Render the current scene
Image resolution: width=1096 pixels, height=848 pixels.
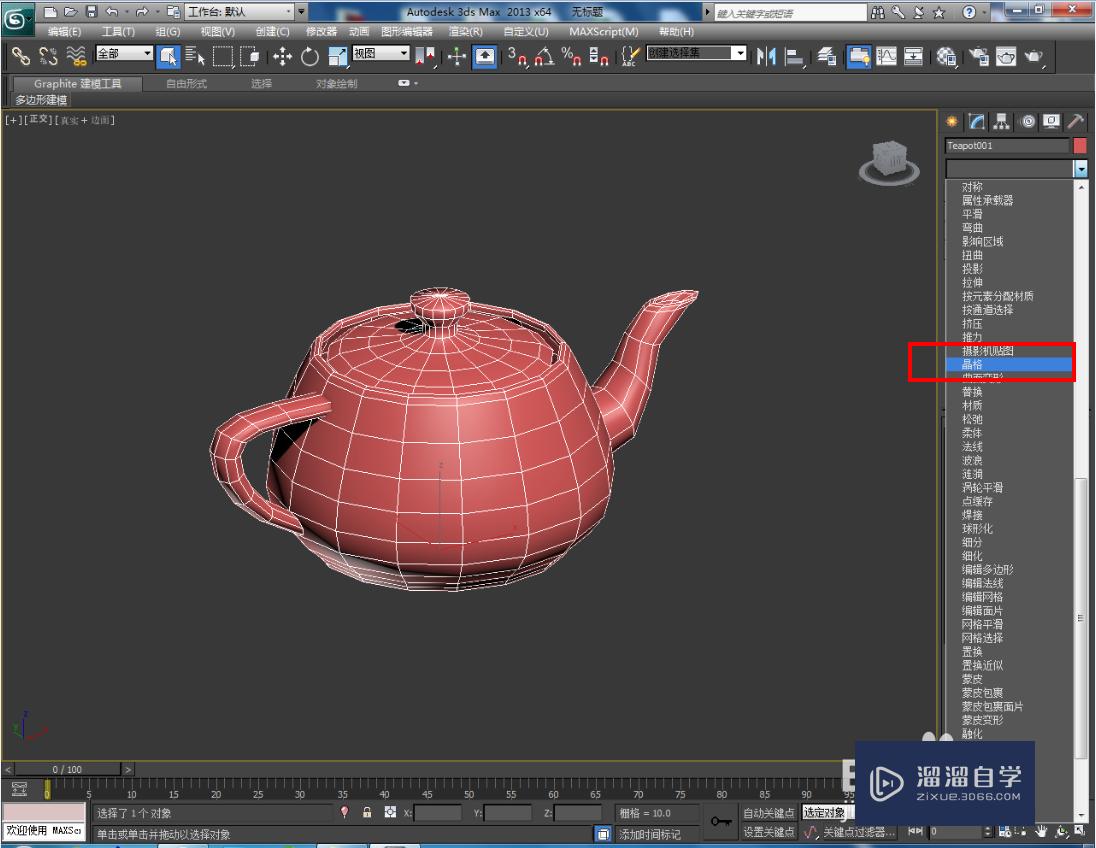tap(1033, 57)
